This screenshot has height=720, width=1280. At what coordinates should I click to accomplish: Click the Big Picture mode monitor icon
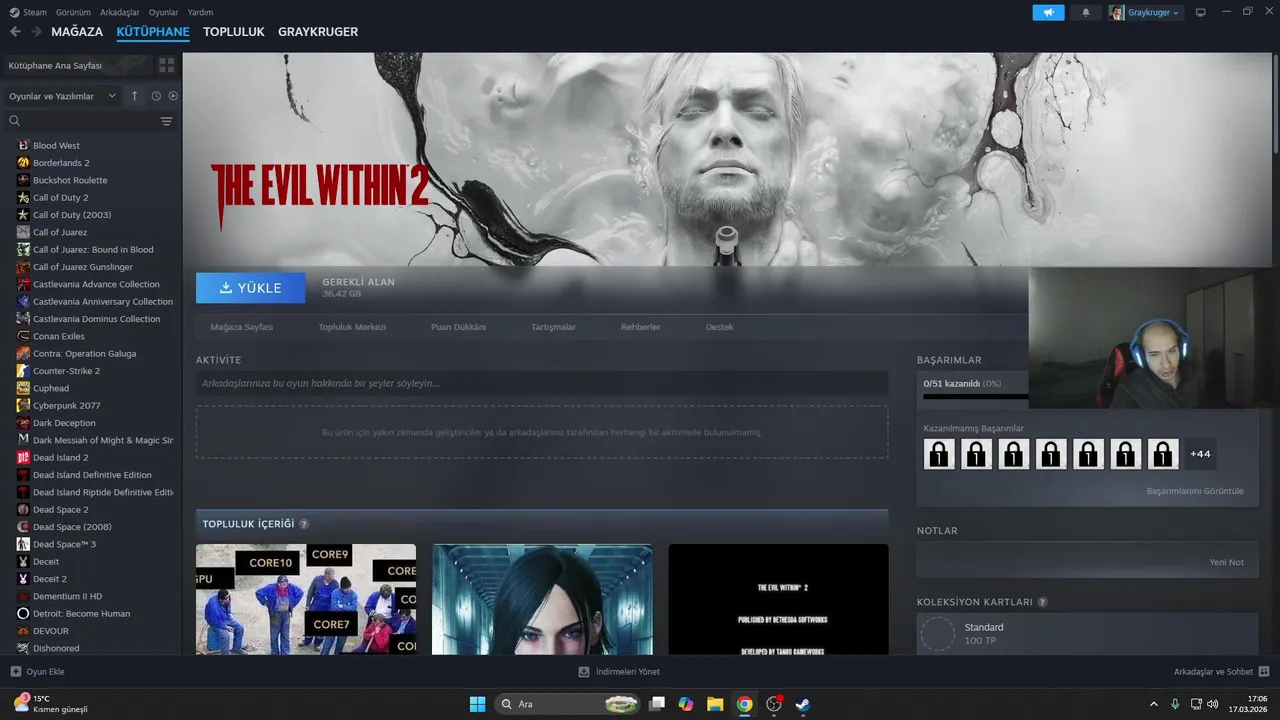[x=1200, y=13]
